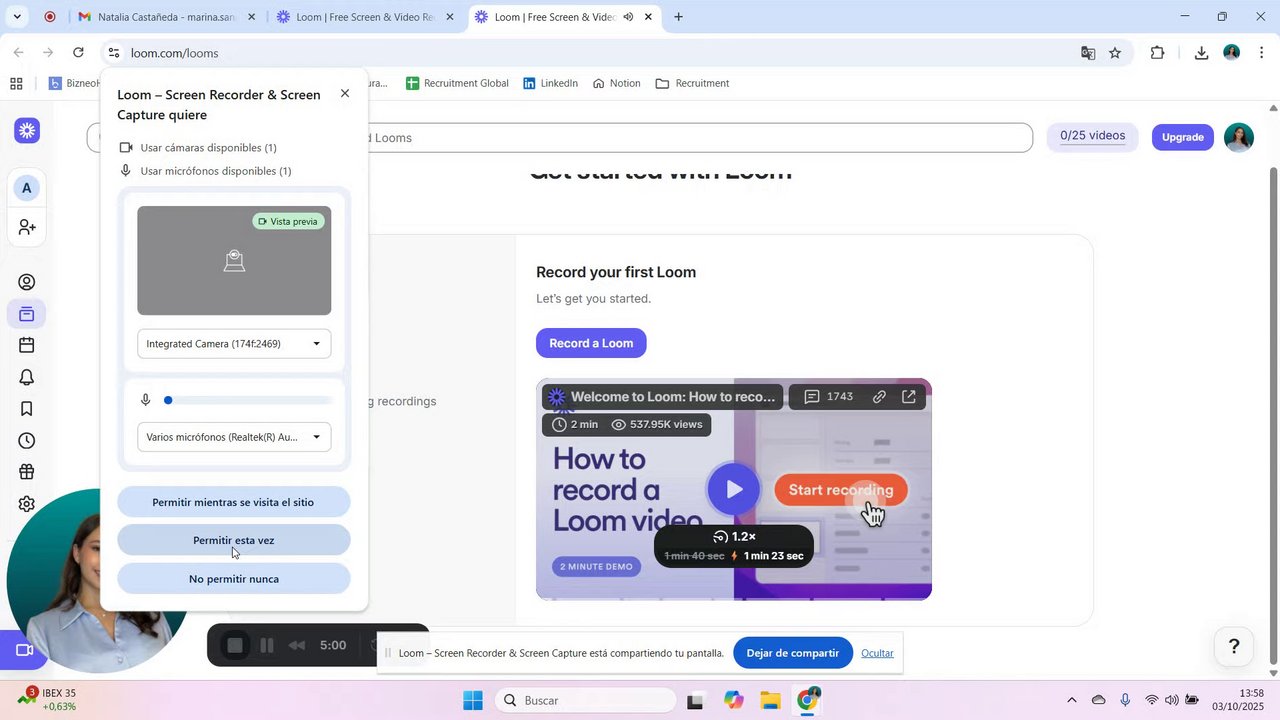Open File Explorer from taskbar
The width and height of the screenshot is (1280, 720).
point(770,700)
